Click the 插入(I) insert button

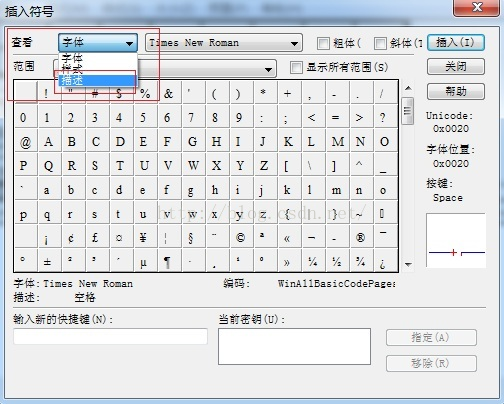point(456,43)
